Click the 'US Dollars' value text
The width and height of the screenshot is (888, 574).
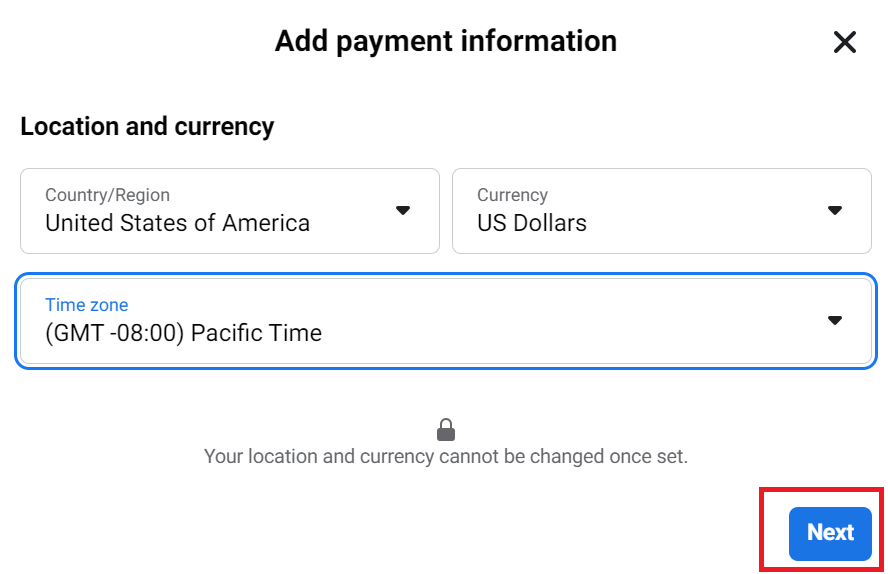tap(532, 223)
